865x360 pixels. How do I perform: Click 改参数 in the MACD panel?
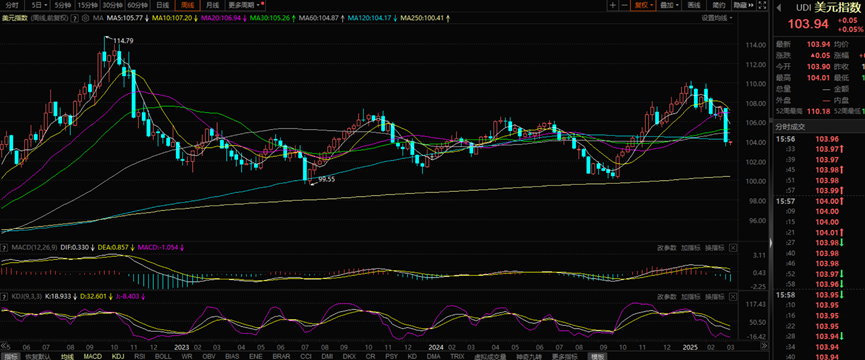pos(666,248)
